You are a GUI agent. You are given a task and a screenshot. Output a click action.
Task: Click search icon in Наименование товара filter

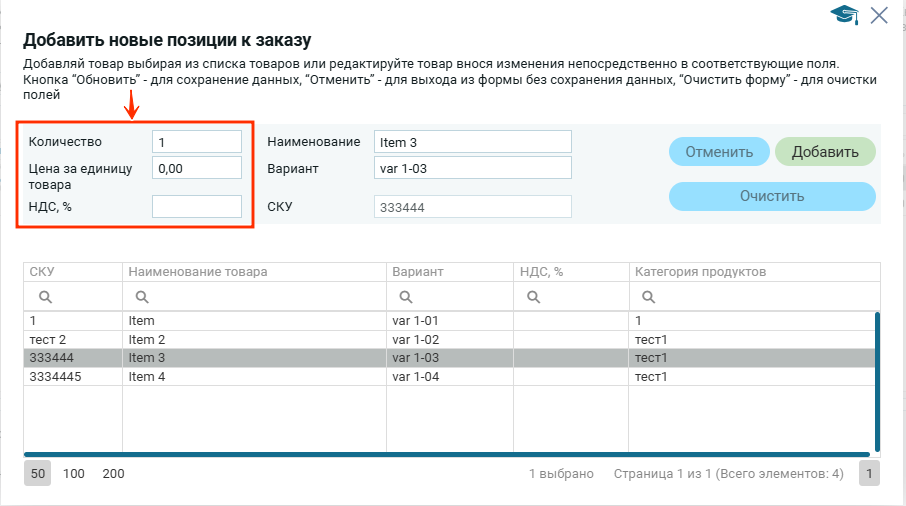(142, 296)
